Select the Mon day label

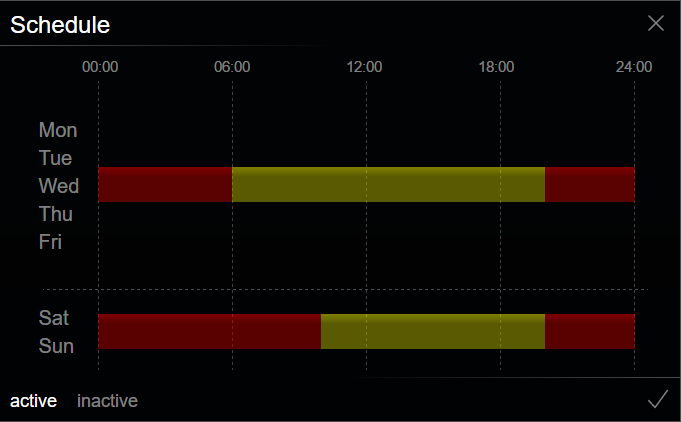pos(58,130)
